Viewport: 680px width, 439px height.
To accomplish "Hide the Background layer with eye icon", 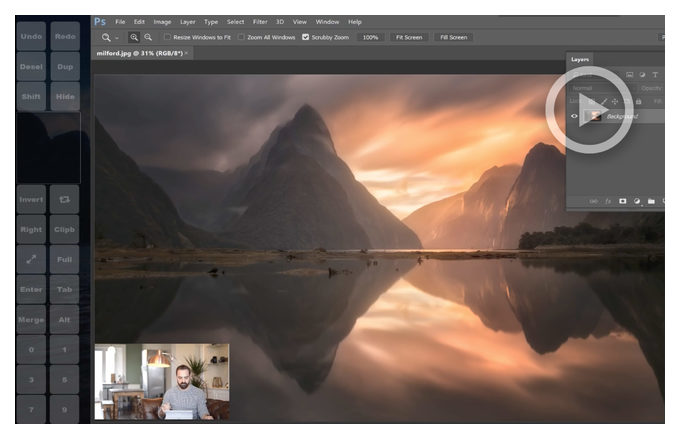I will pos(574,116).
